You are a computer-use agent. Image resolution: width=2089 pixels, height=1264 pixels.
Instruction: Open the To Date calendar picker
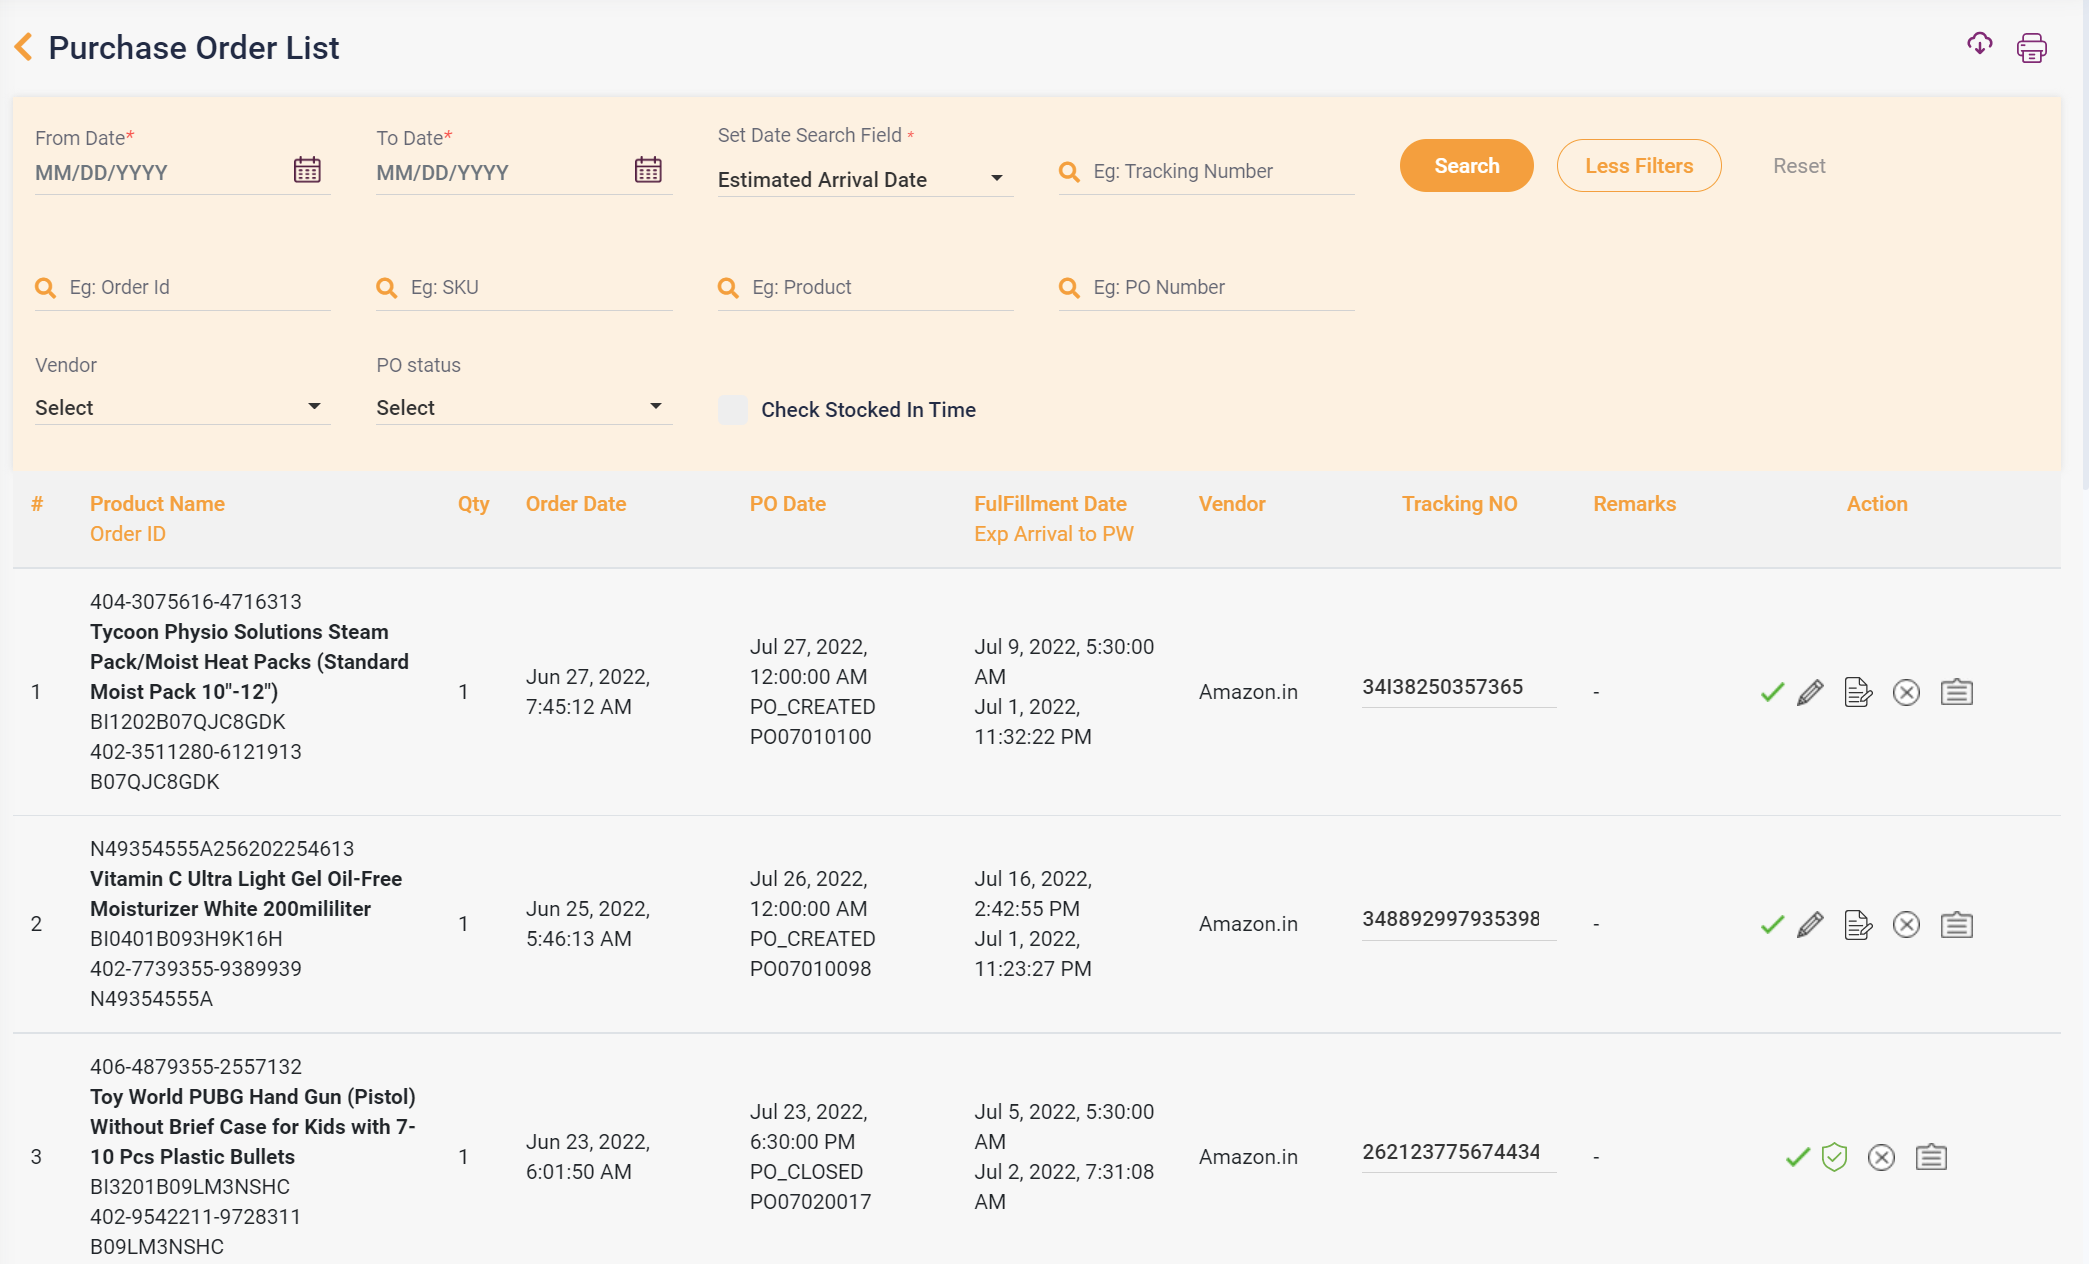[x=648, y=169]
